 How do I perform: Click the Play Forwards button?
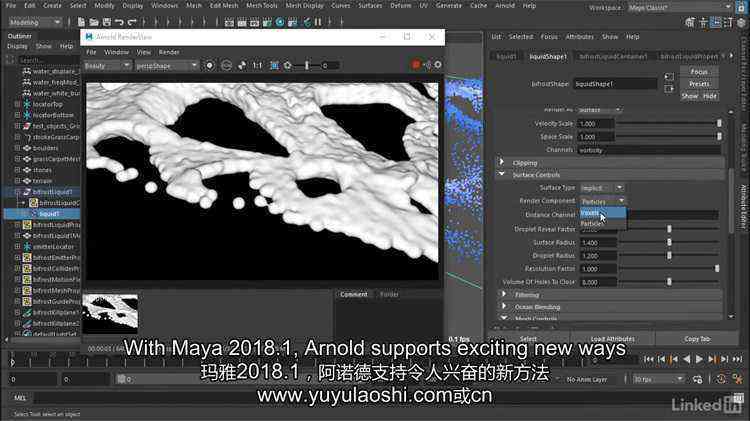click(699, 359)
